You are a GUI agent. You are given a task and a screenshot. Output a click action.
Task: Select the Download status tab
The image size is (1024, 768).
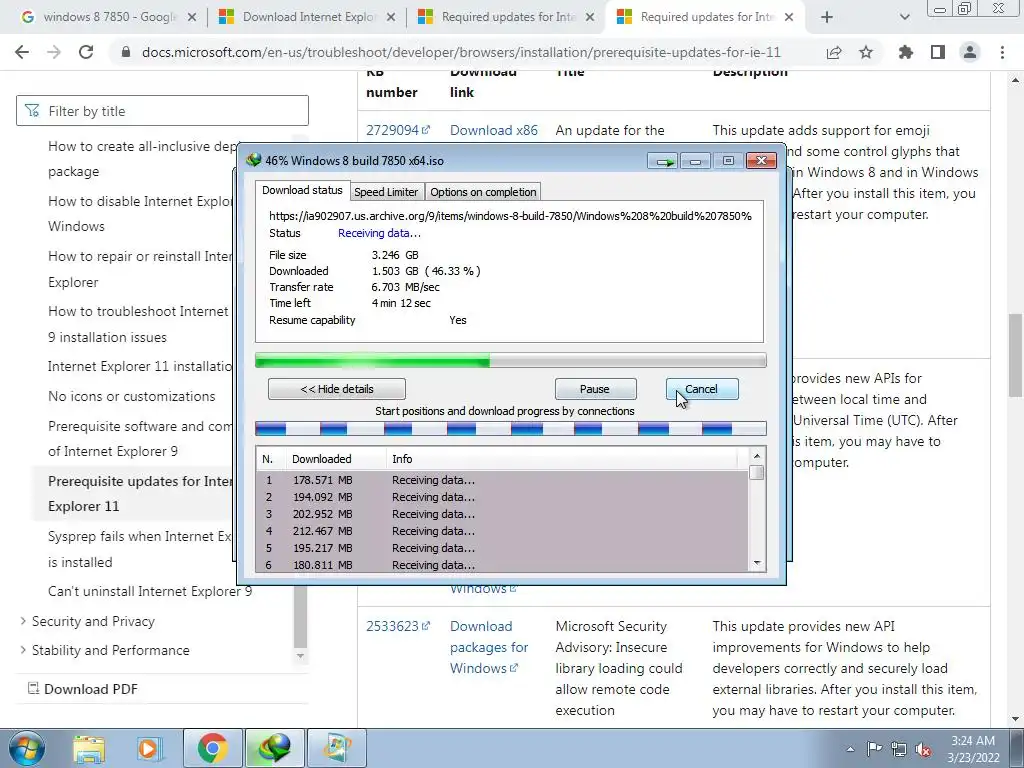pyautogui.click(x=302, y=190)
